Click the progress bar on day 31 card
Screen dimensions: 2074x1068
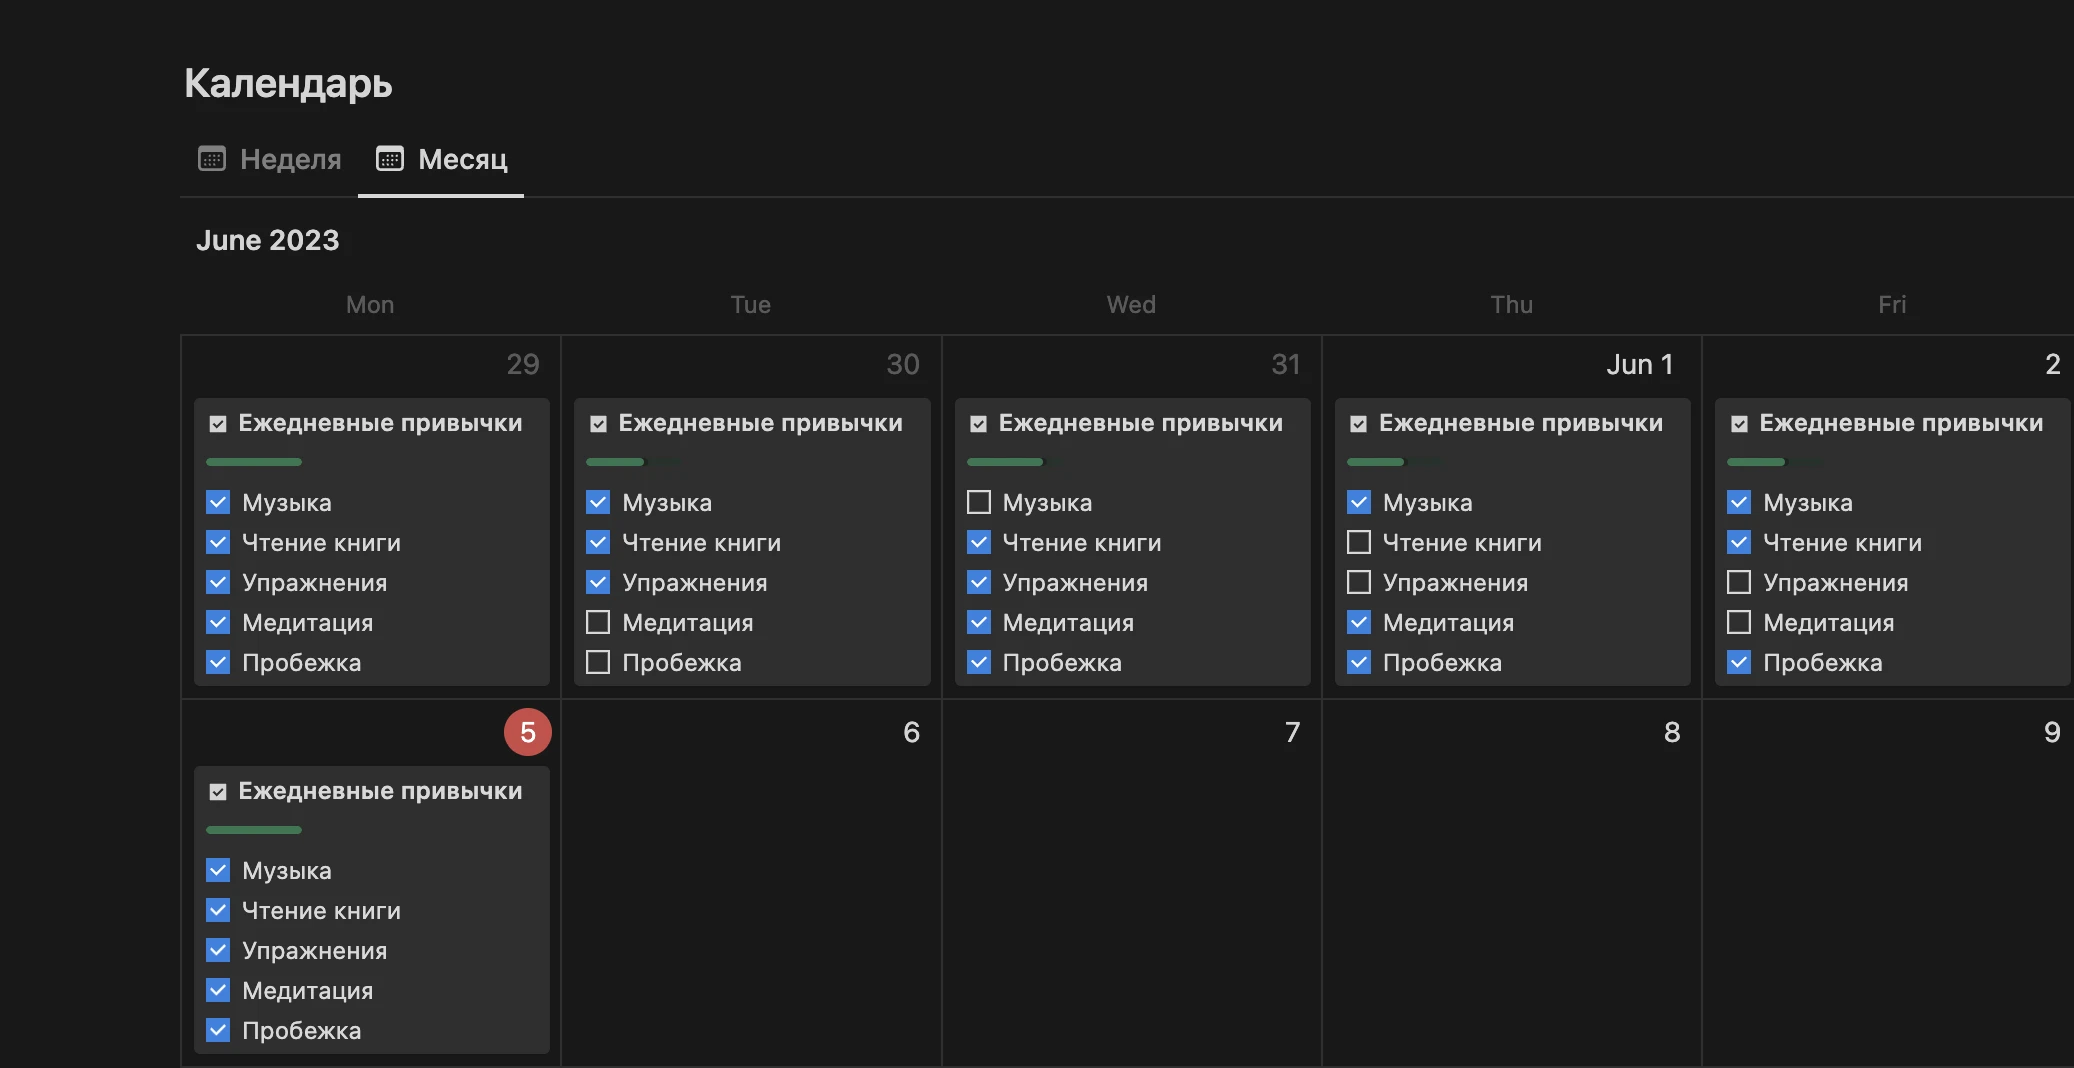(x=1014, y=462)
